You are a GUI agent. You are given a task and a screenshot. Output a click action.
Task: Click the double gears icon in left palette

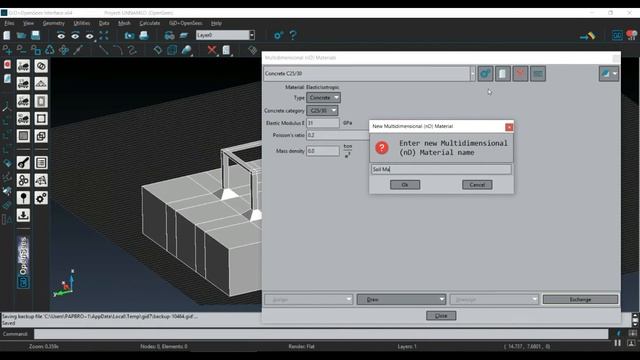coord(41,198)
